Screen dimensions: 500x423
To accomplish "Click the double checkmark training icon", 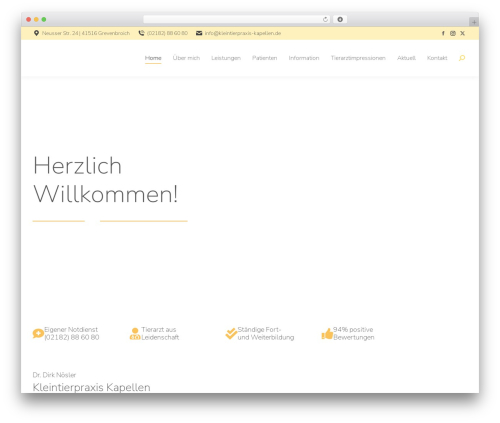I will [x=231, y=333].
